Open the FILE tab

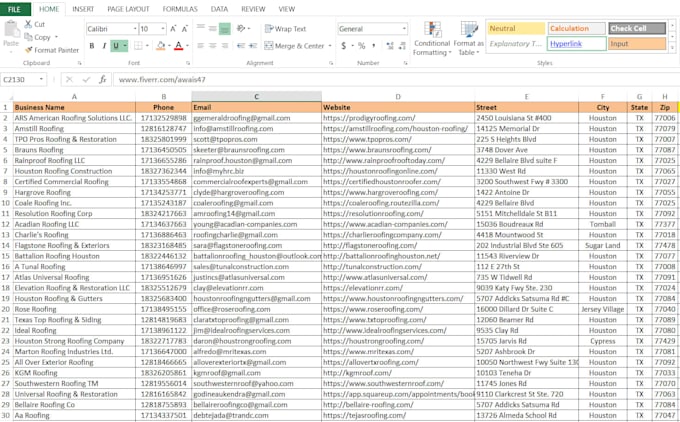click(x=15, y=9)
